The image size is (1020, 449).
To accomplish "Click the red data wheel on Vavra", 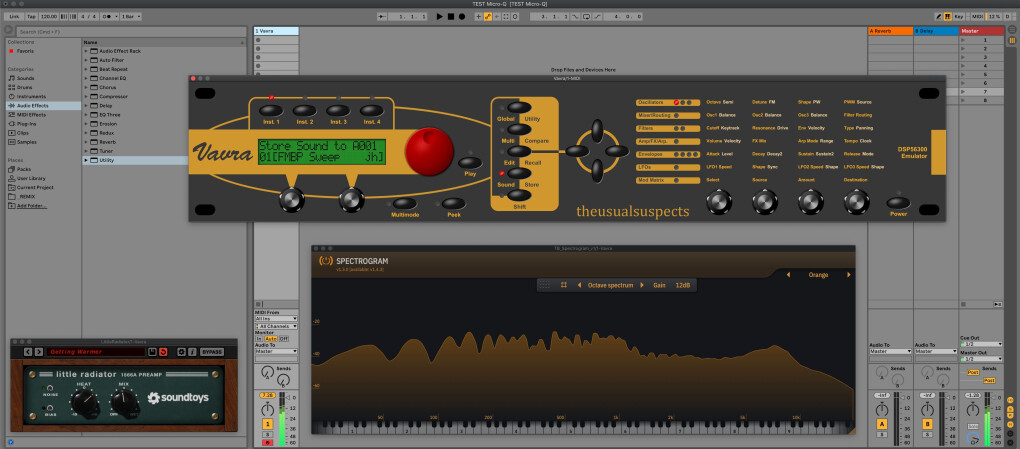I will pyautogui.click(x=429, y=151).
